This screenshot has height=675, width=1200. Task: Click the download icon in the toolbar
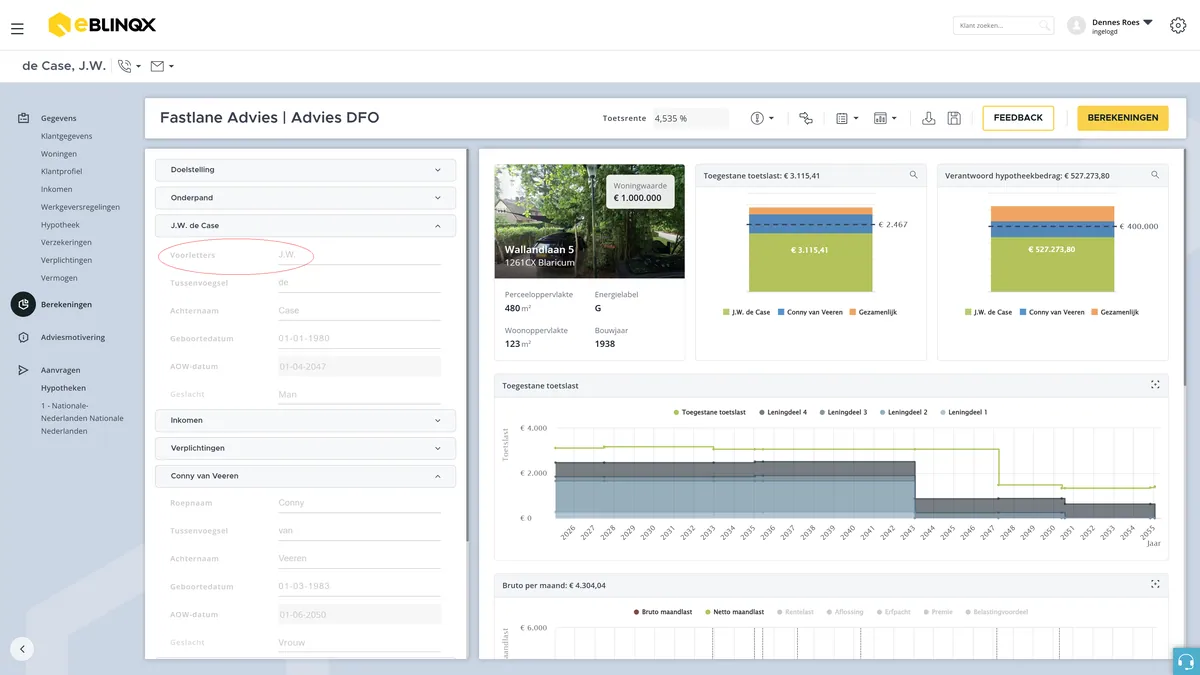point(928,118)
